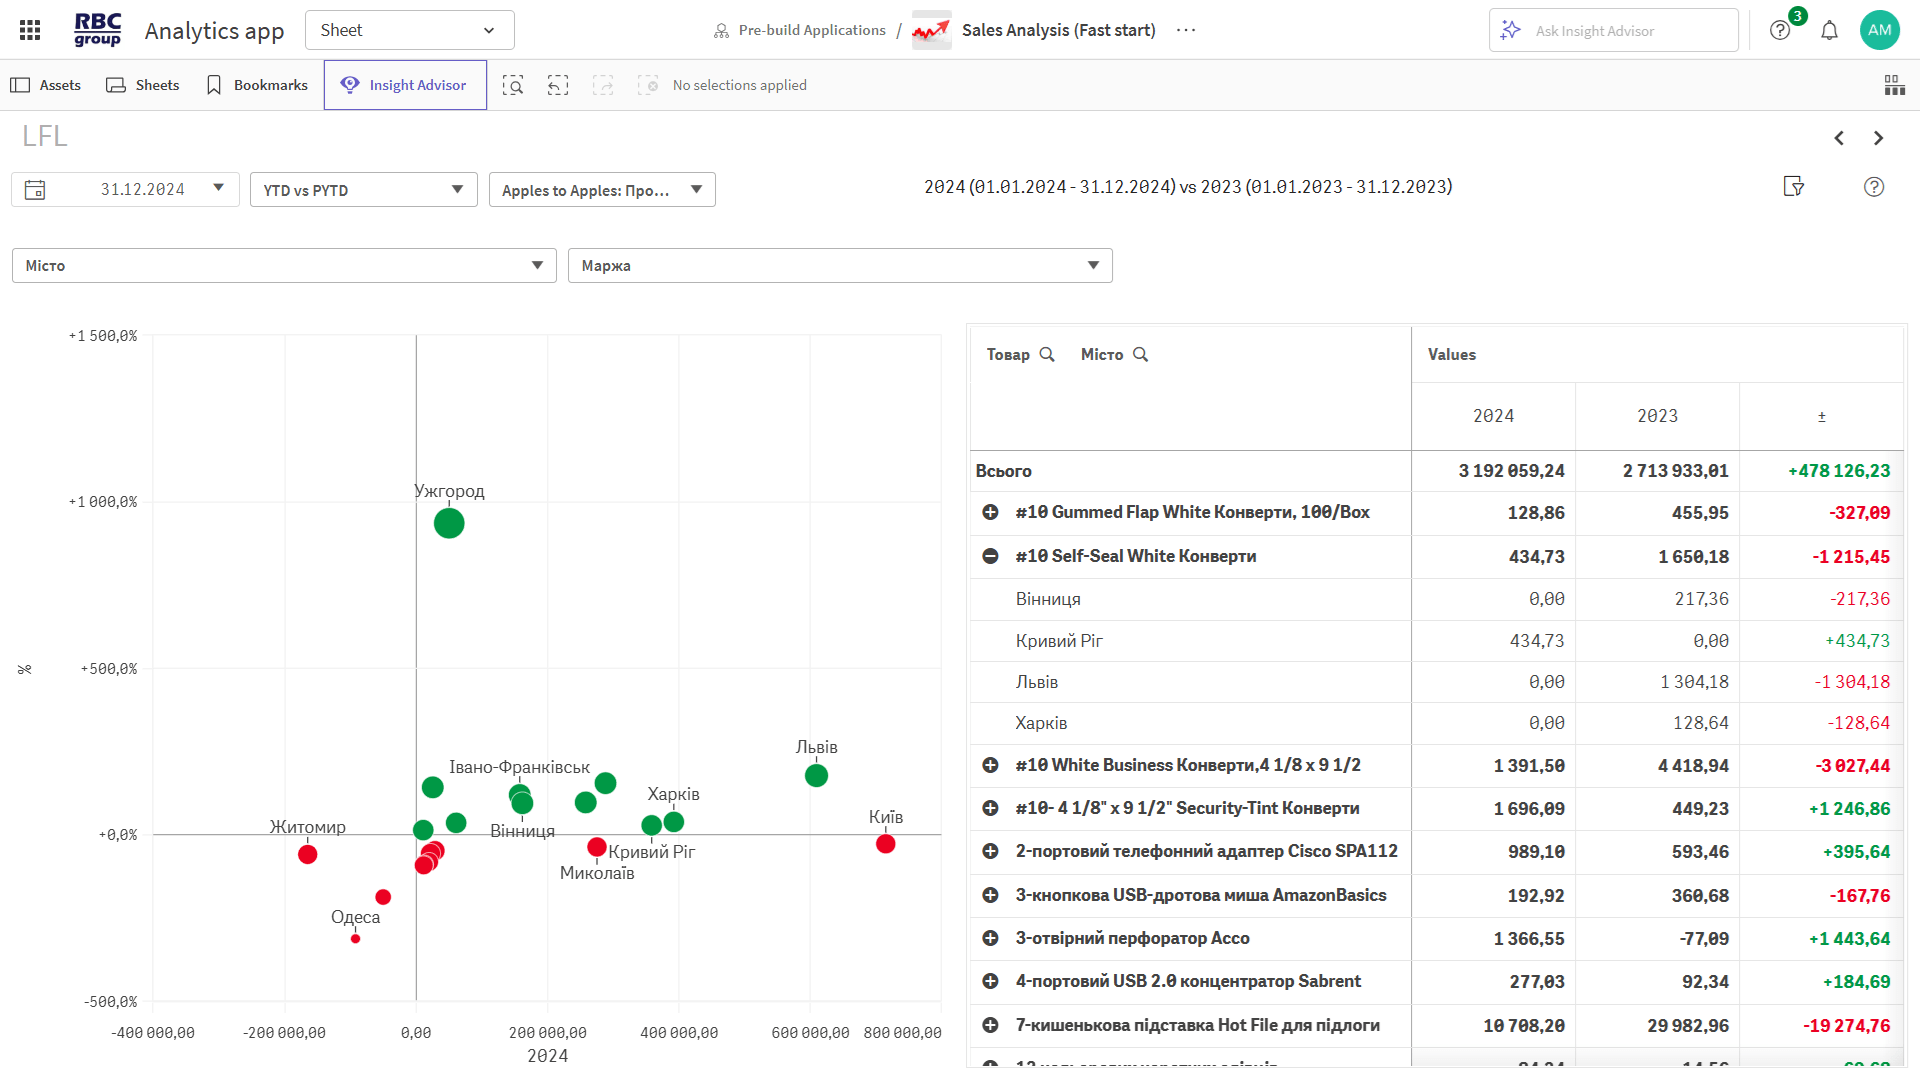Expand the #10 Gummed Flap White Конверти row
Screen dimensions: 1920x1080
pyautogui.click(x=990, y=512)
